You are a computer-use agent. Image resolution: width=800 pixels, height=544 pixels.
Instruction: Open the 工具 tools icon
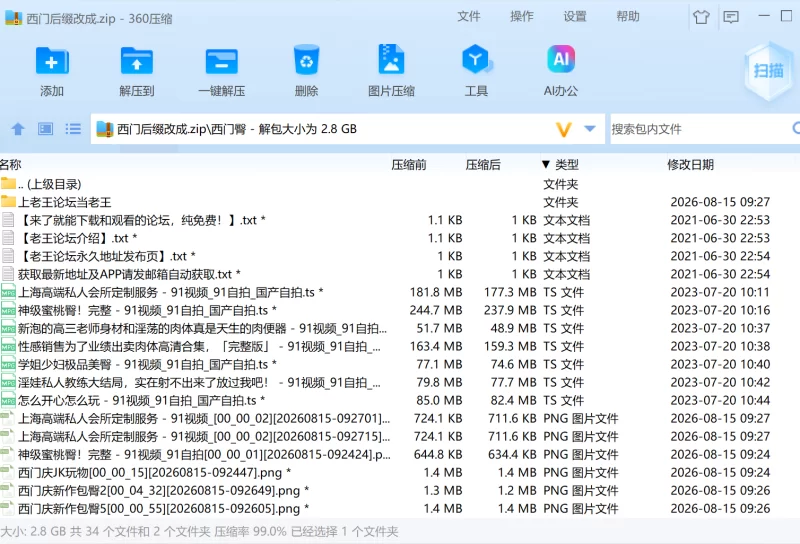(476, 60)
